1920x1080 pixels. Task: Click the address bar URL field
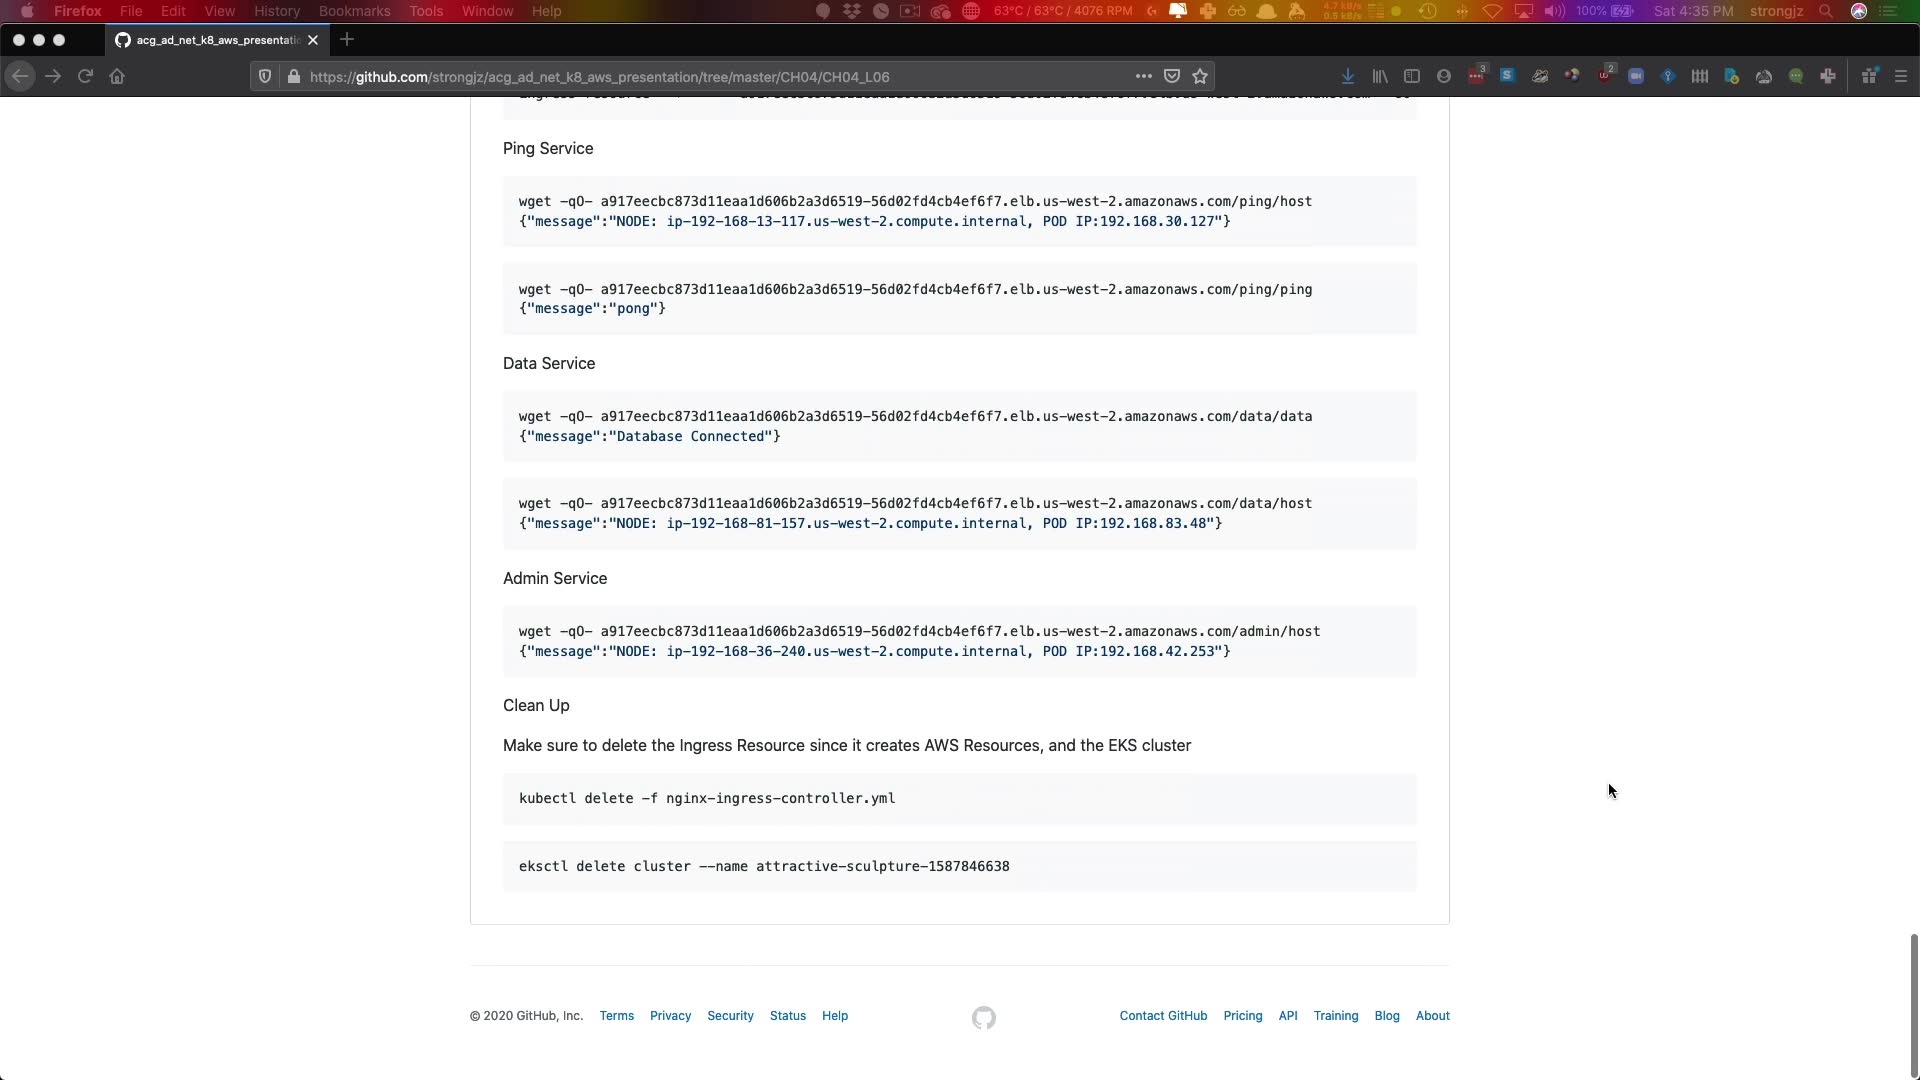coord(700,77)
